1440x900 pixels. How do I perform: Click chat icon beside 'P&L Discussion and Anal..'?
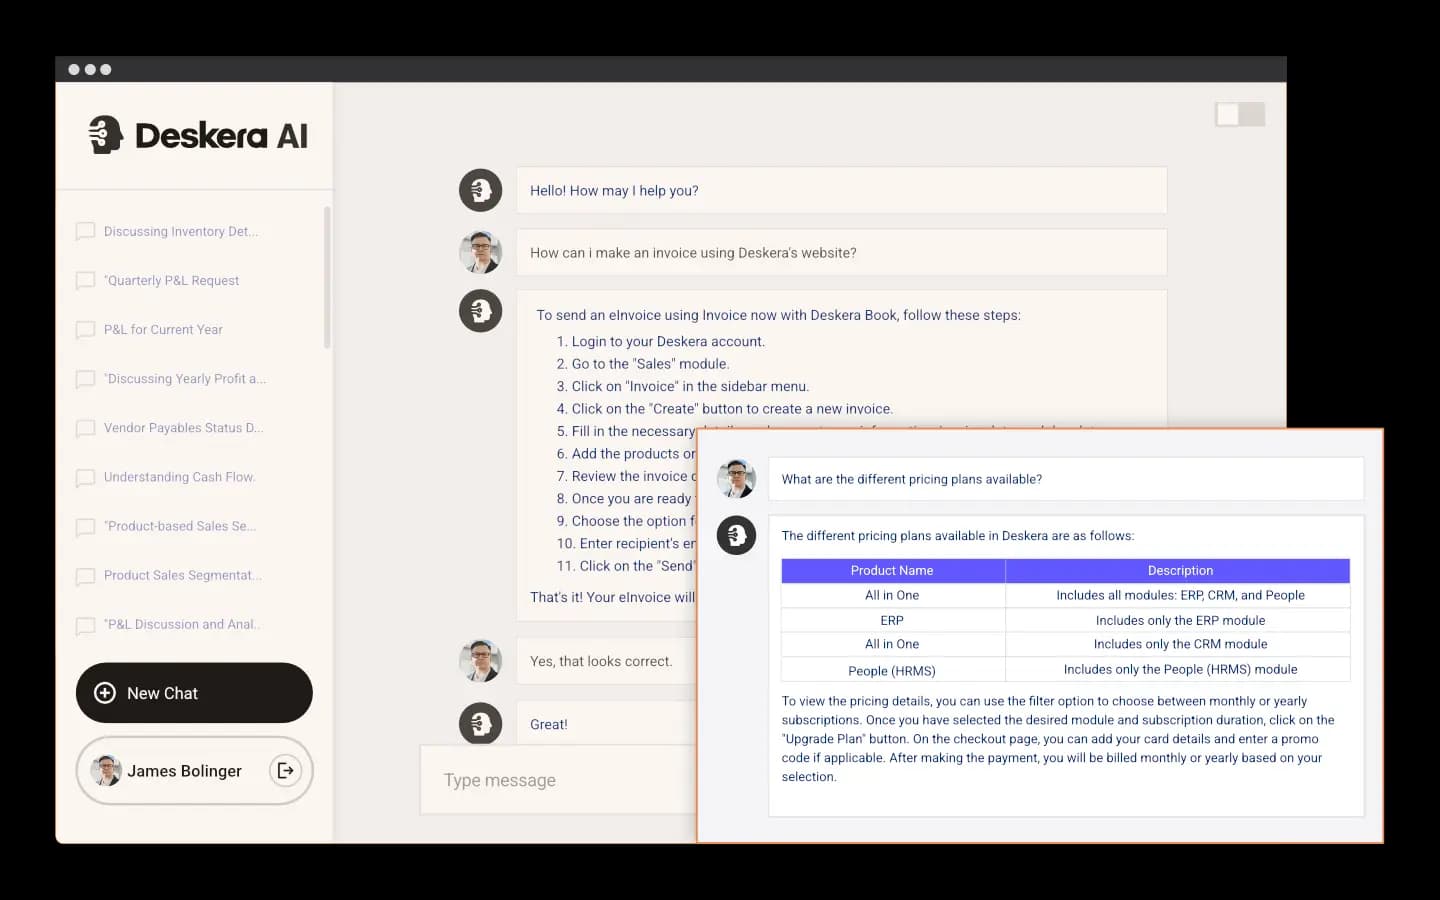coord(86,626)
